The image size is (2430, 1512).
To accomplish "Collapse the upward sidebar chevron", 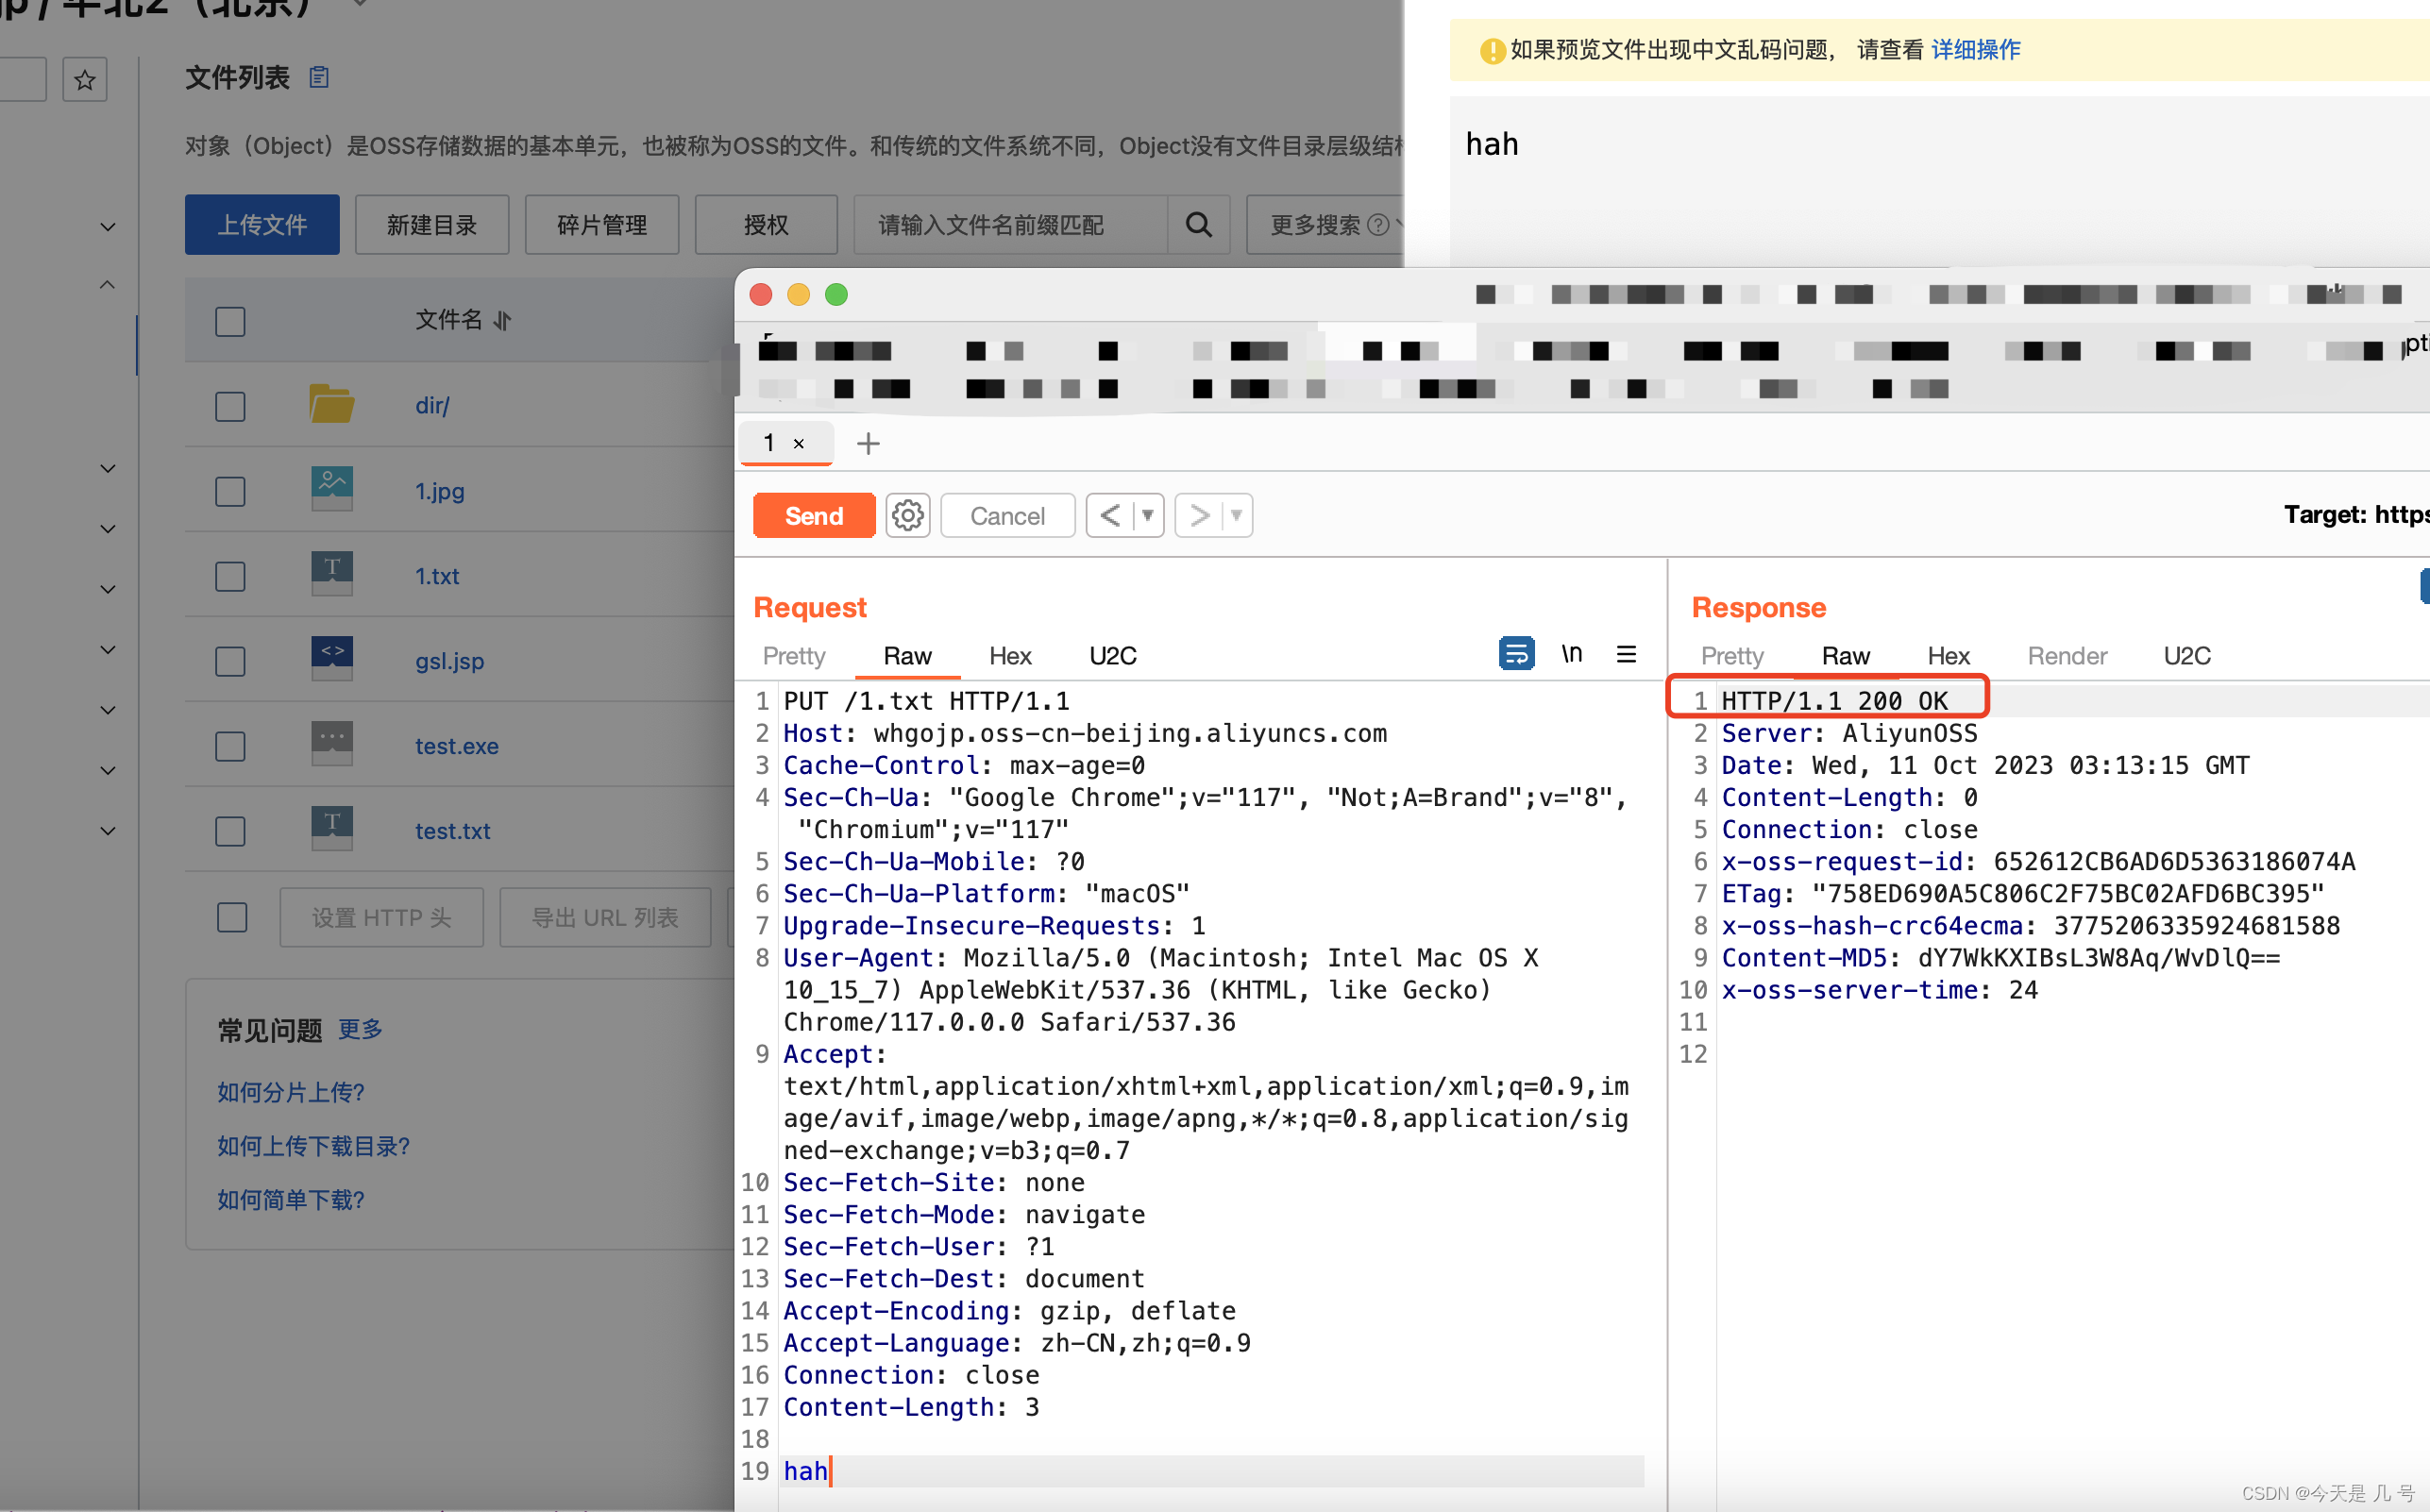I will tap(108, 285).
